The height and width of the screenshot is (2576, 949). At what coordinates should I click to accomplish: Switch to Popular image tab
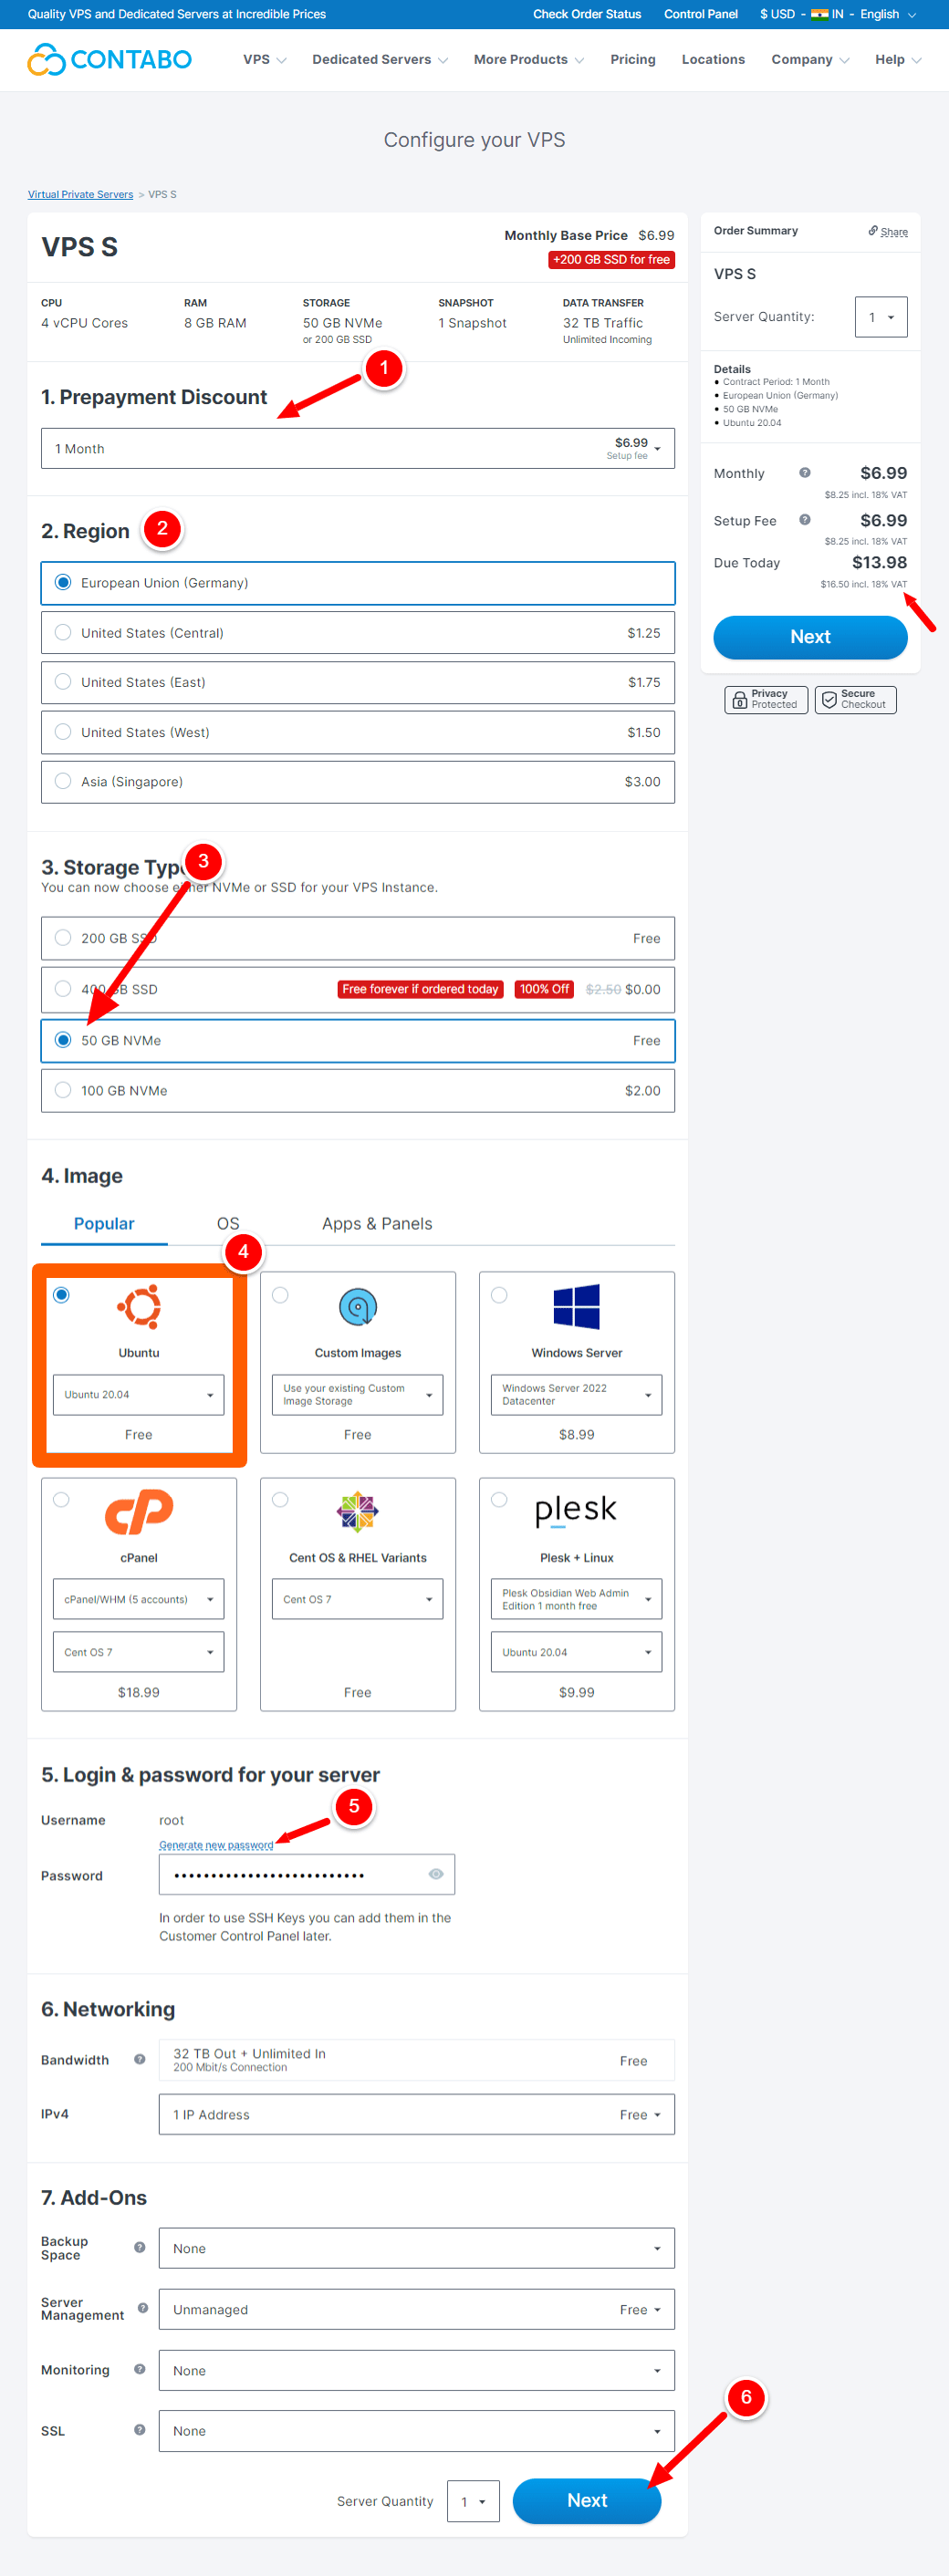(104, 1223)
